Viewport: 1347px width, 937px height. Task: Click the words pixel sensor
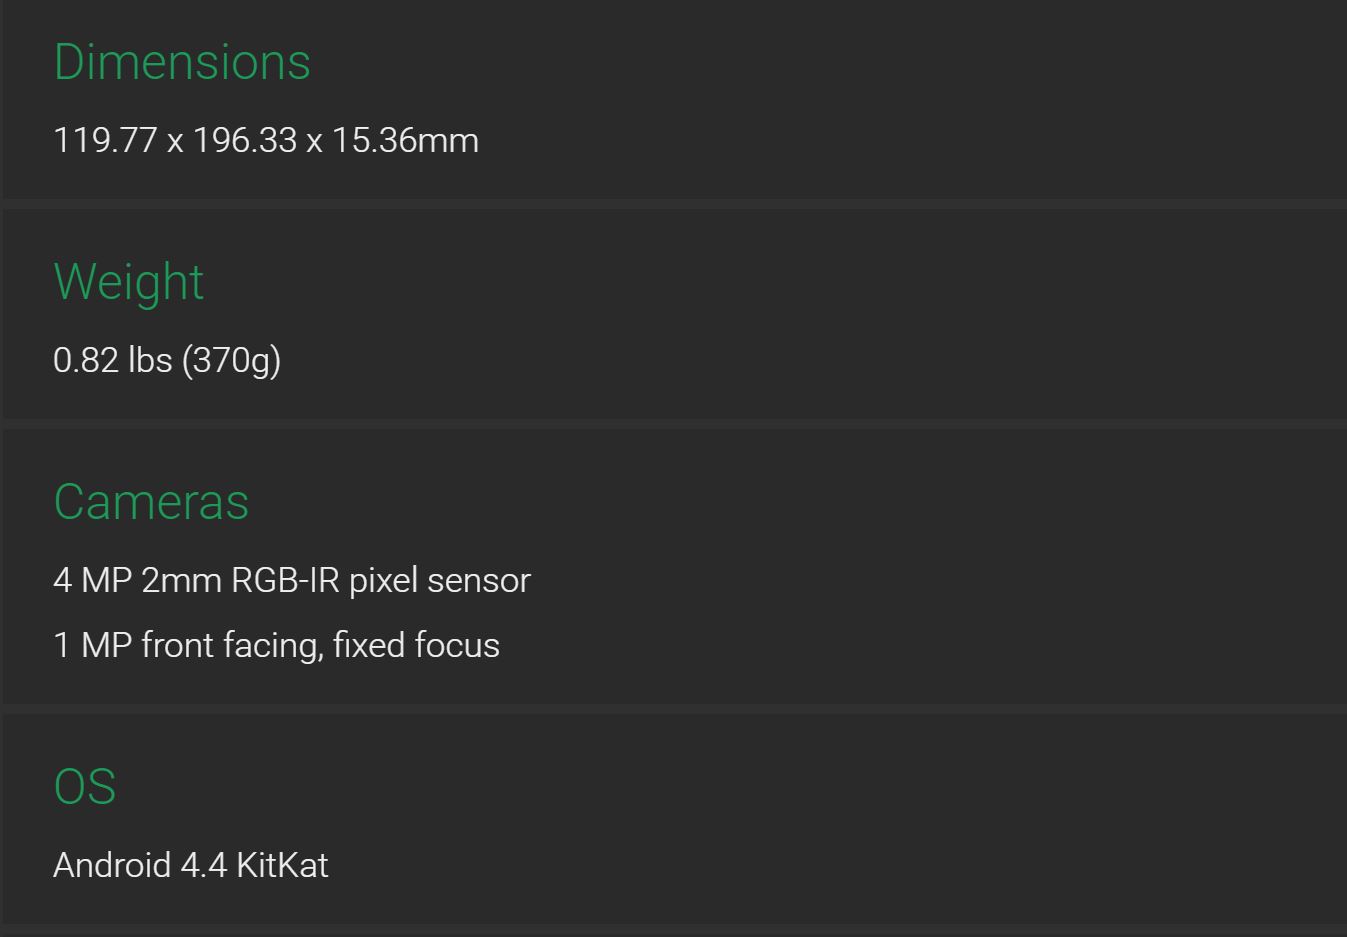click(440, 580)
